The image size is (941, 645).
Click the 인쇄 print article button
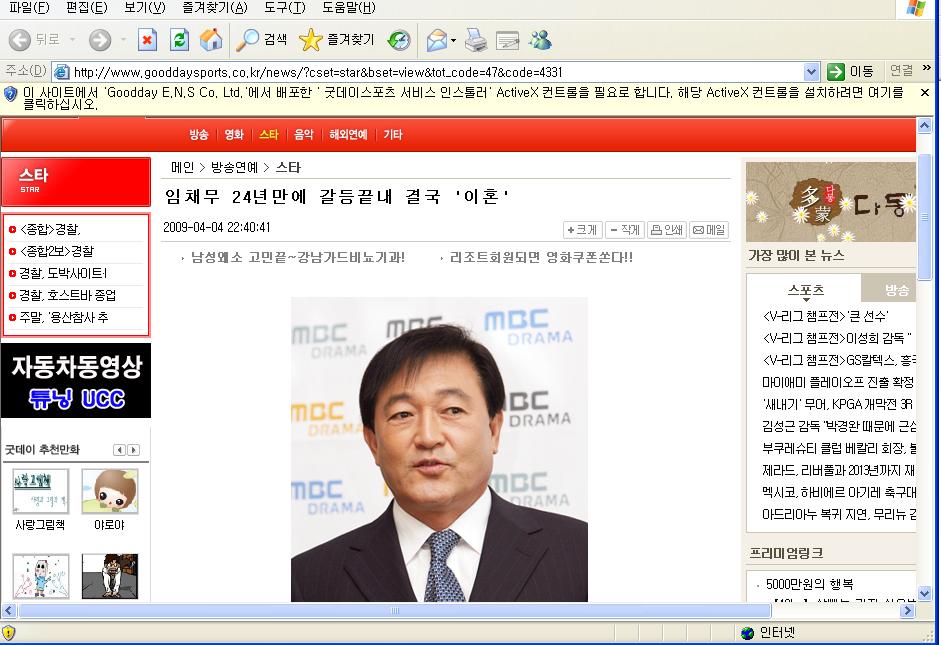click(x=667, y=229)
